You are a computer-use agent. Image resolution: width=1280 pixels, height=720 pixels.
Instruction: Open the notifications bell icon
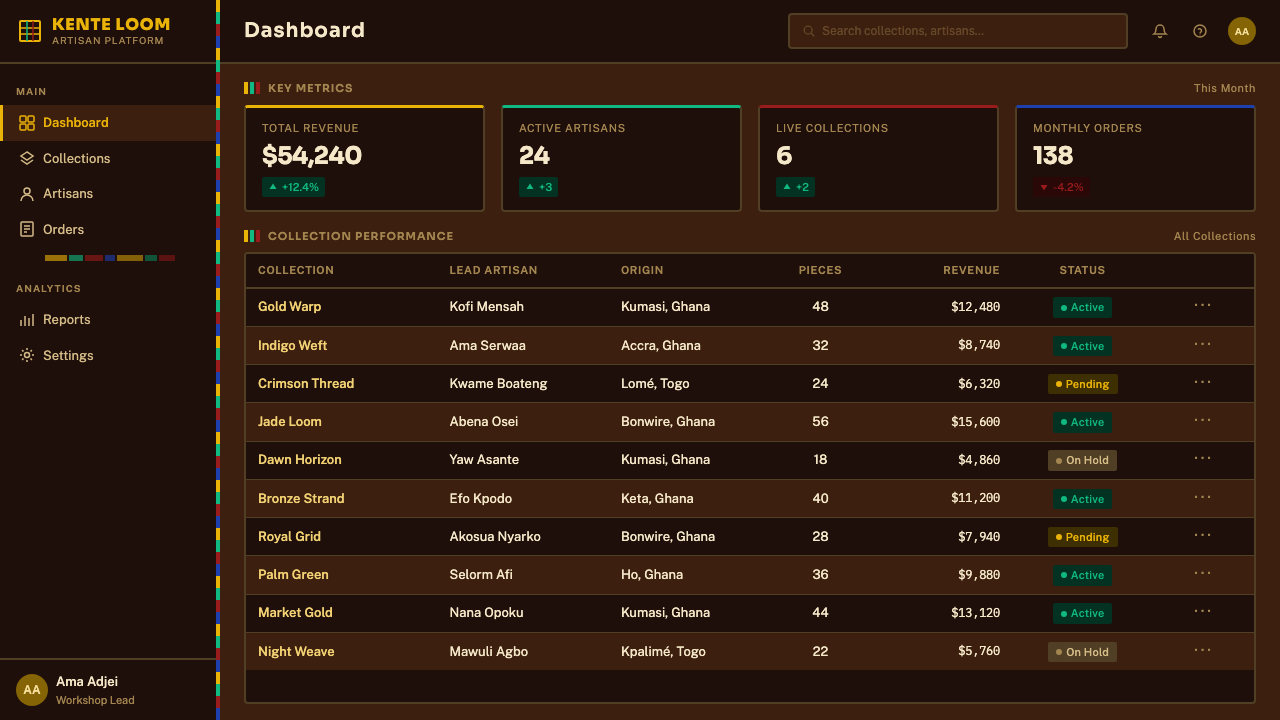click(x=1160, y=31)
